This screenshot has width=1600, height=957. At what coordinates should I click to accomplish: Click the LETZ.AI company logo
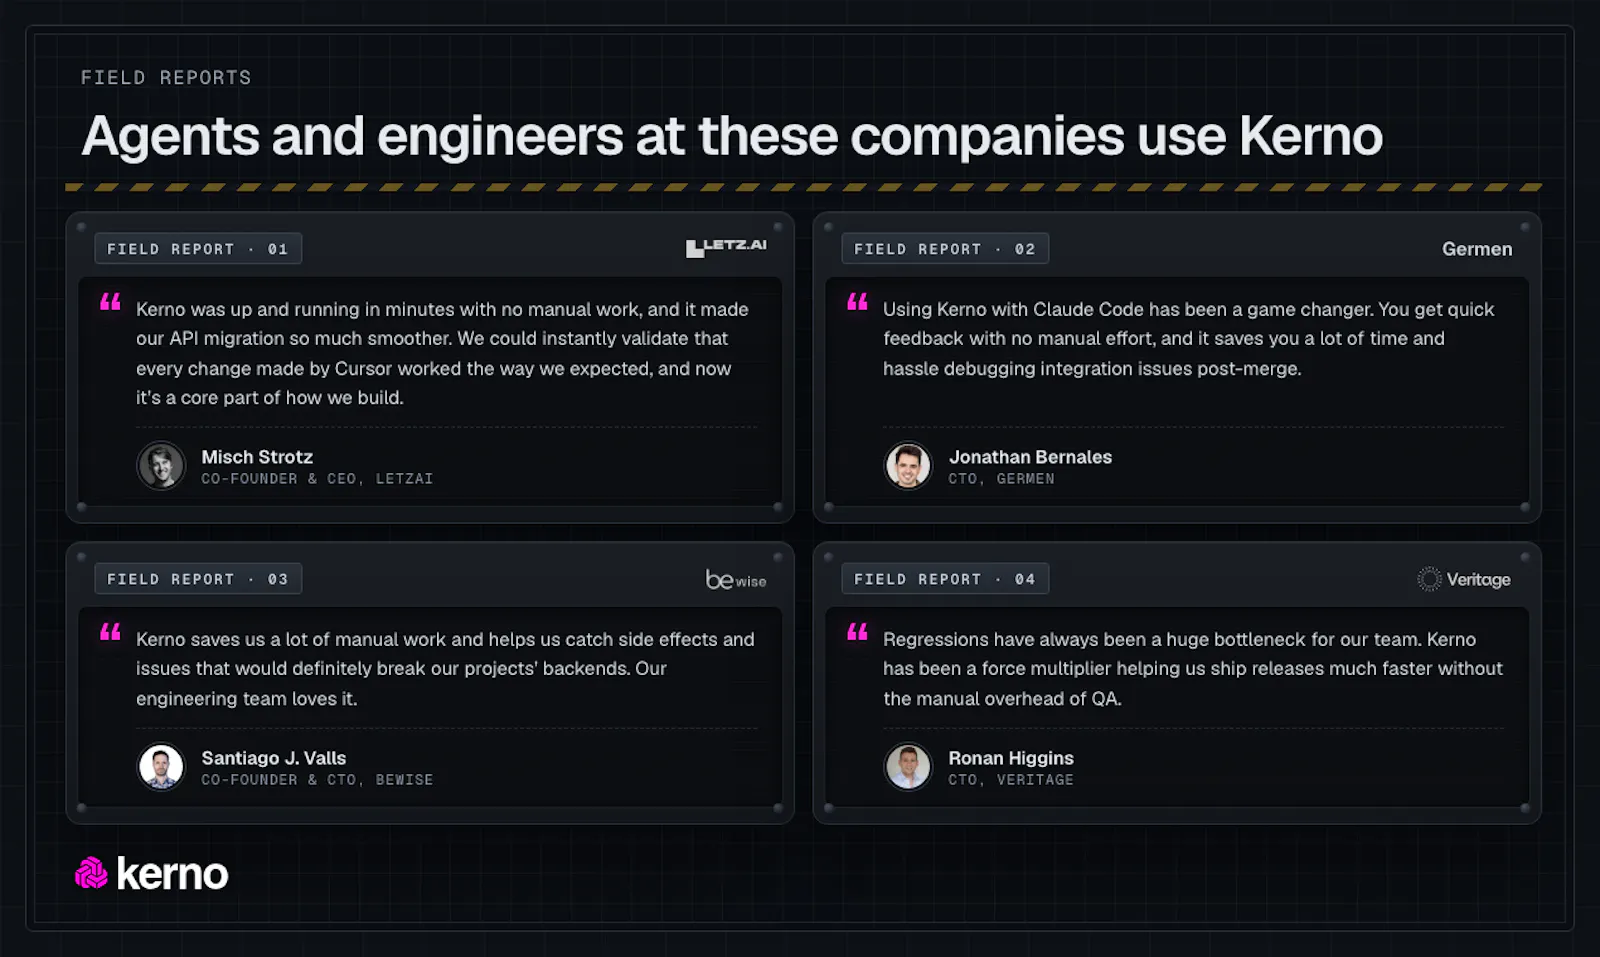(x=726, y=248)
